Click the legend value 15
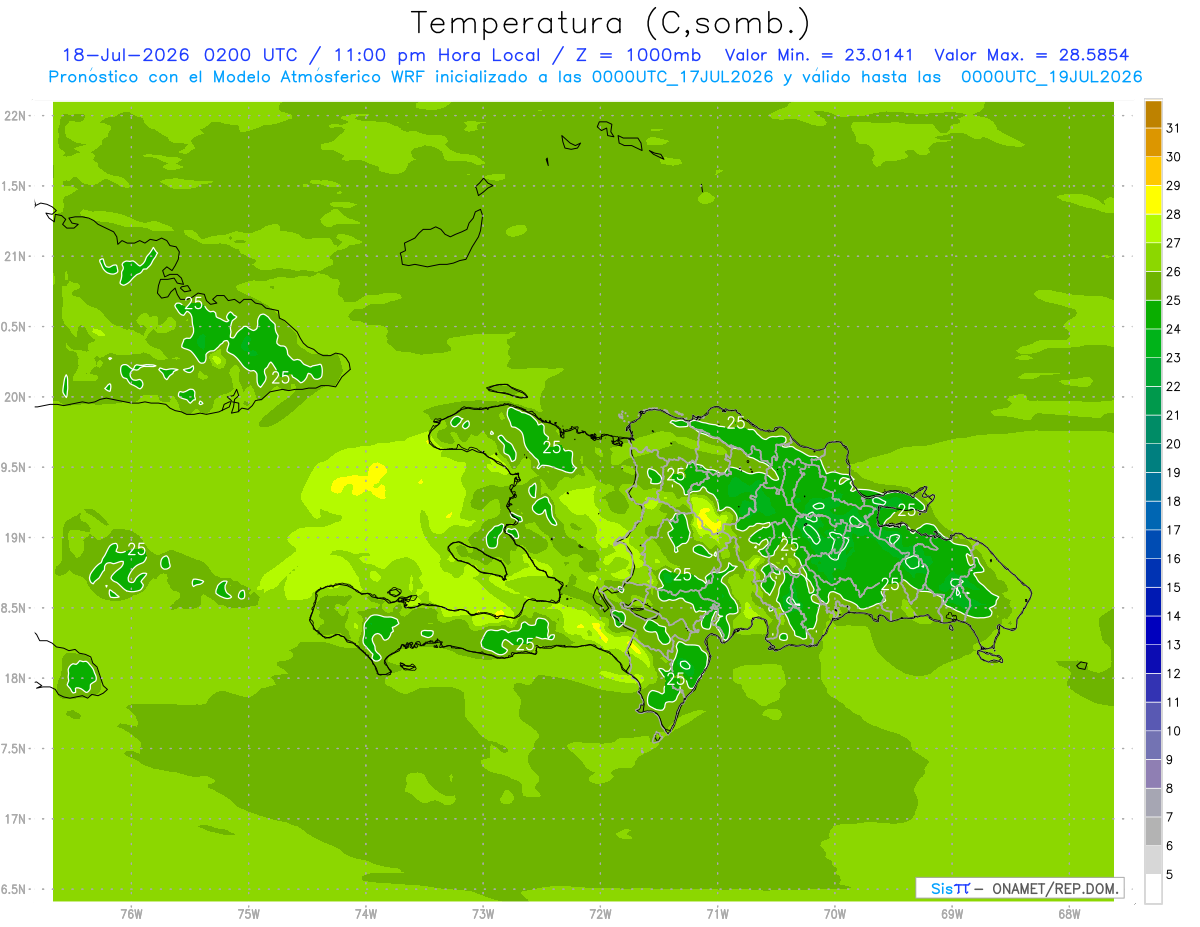1200x927 pixels. coord(1174,588)
